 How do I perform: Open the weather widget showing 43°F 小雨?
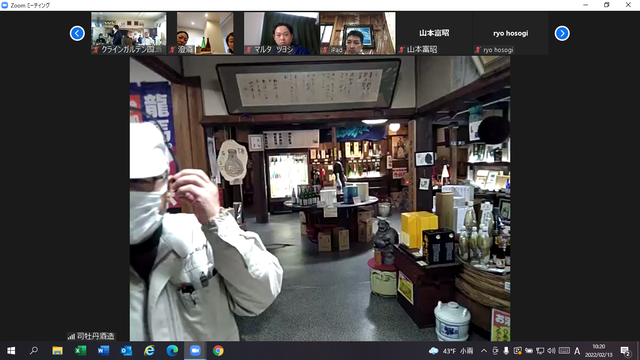(x=451, y=351)
